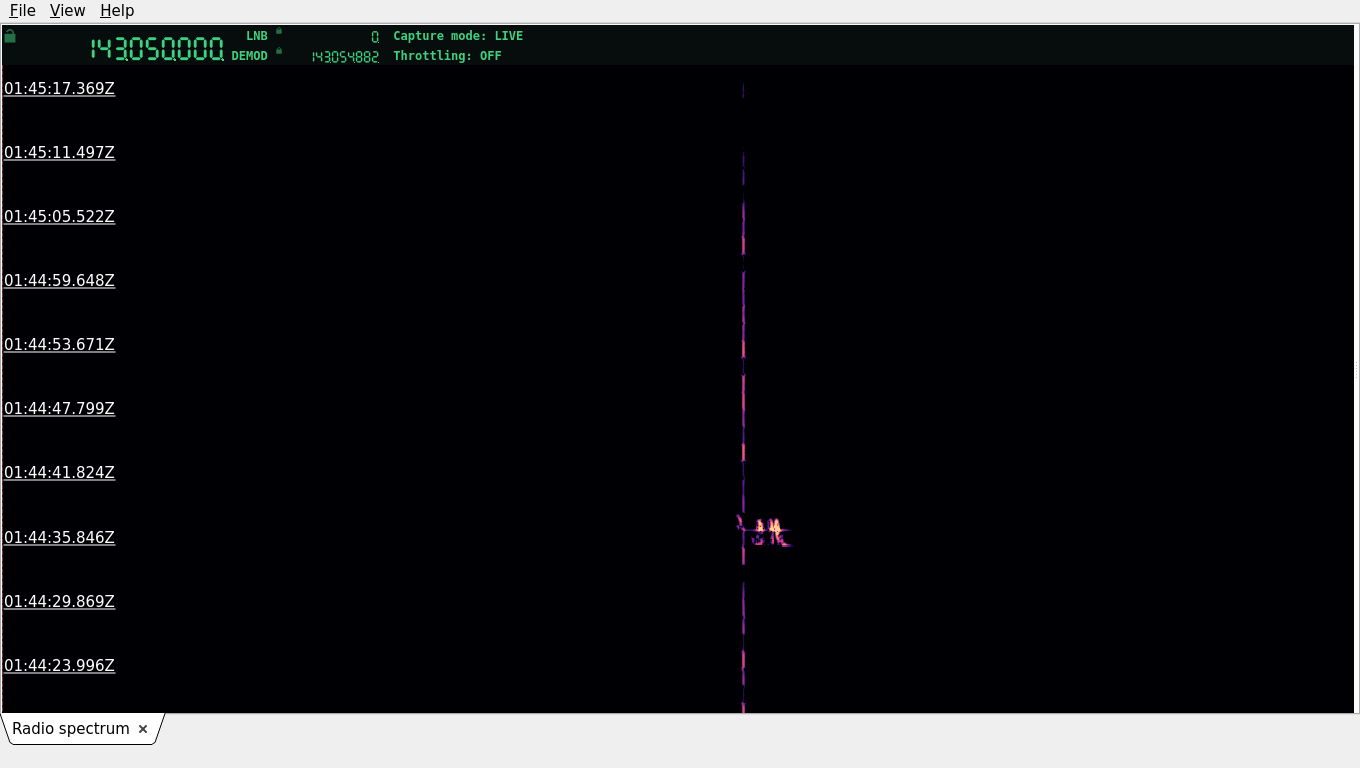Click timestamp 01:44:53.671Z
Viewport: 1360px width, 768px height.
(59, 345)
